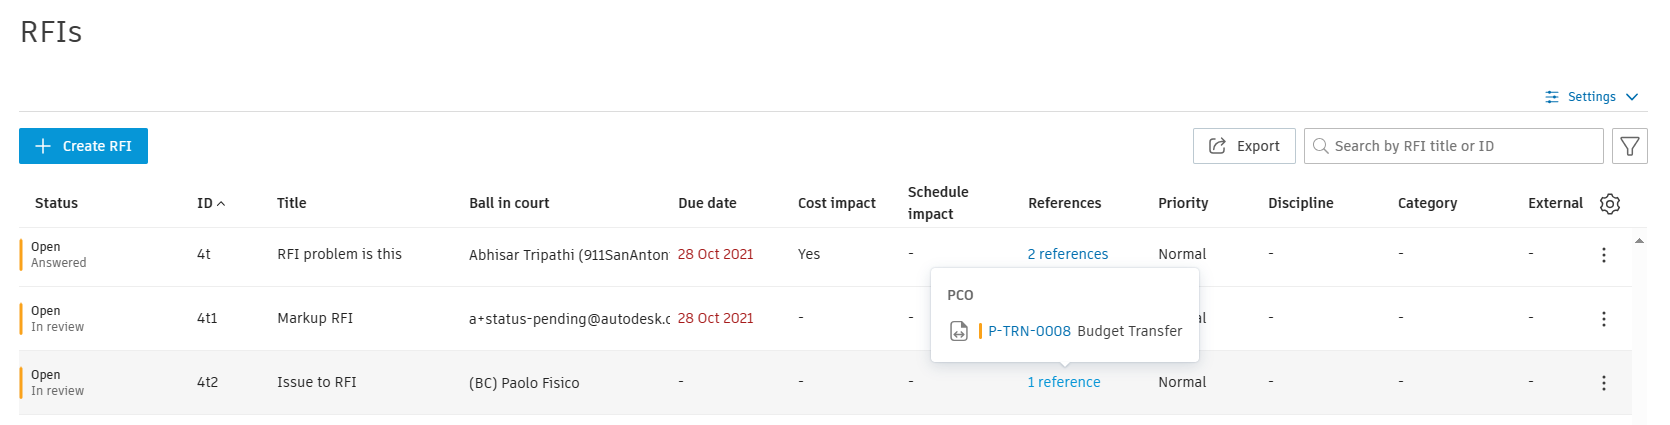
Task: Select the Markup RFI row title
Action: click(315, 318)
